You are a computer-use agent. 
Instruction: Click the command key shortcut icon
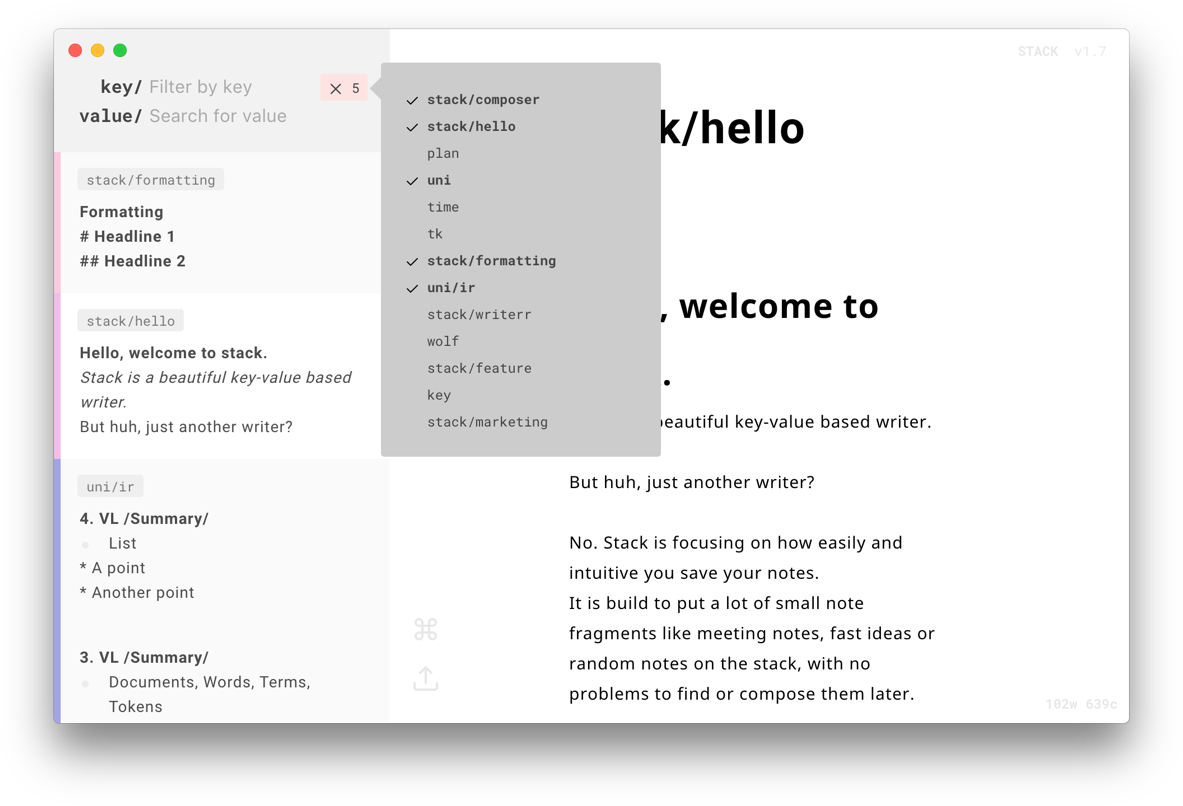pyautogui.click(x=425, y=629)
